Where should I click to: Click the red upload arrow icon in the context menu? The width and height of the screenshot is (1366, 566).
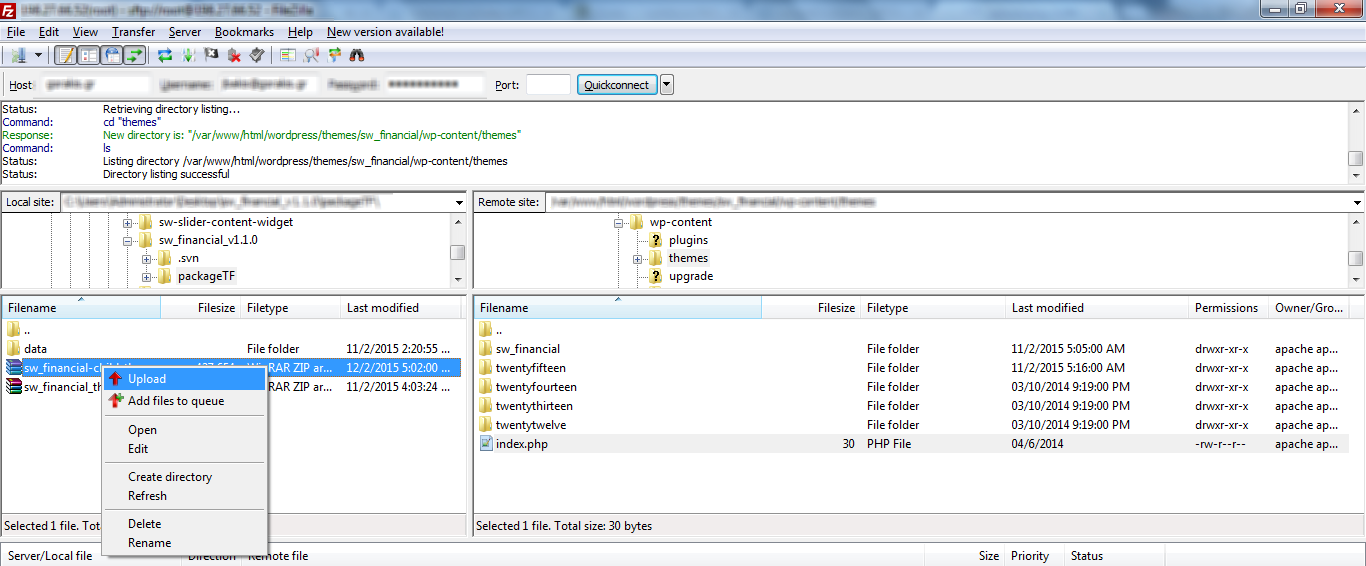pyautogui.click(x=115, y=379)
